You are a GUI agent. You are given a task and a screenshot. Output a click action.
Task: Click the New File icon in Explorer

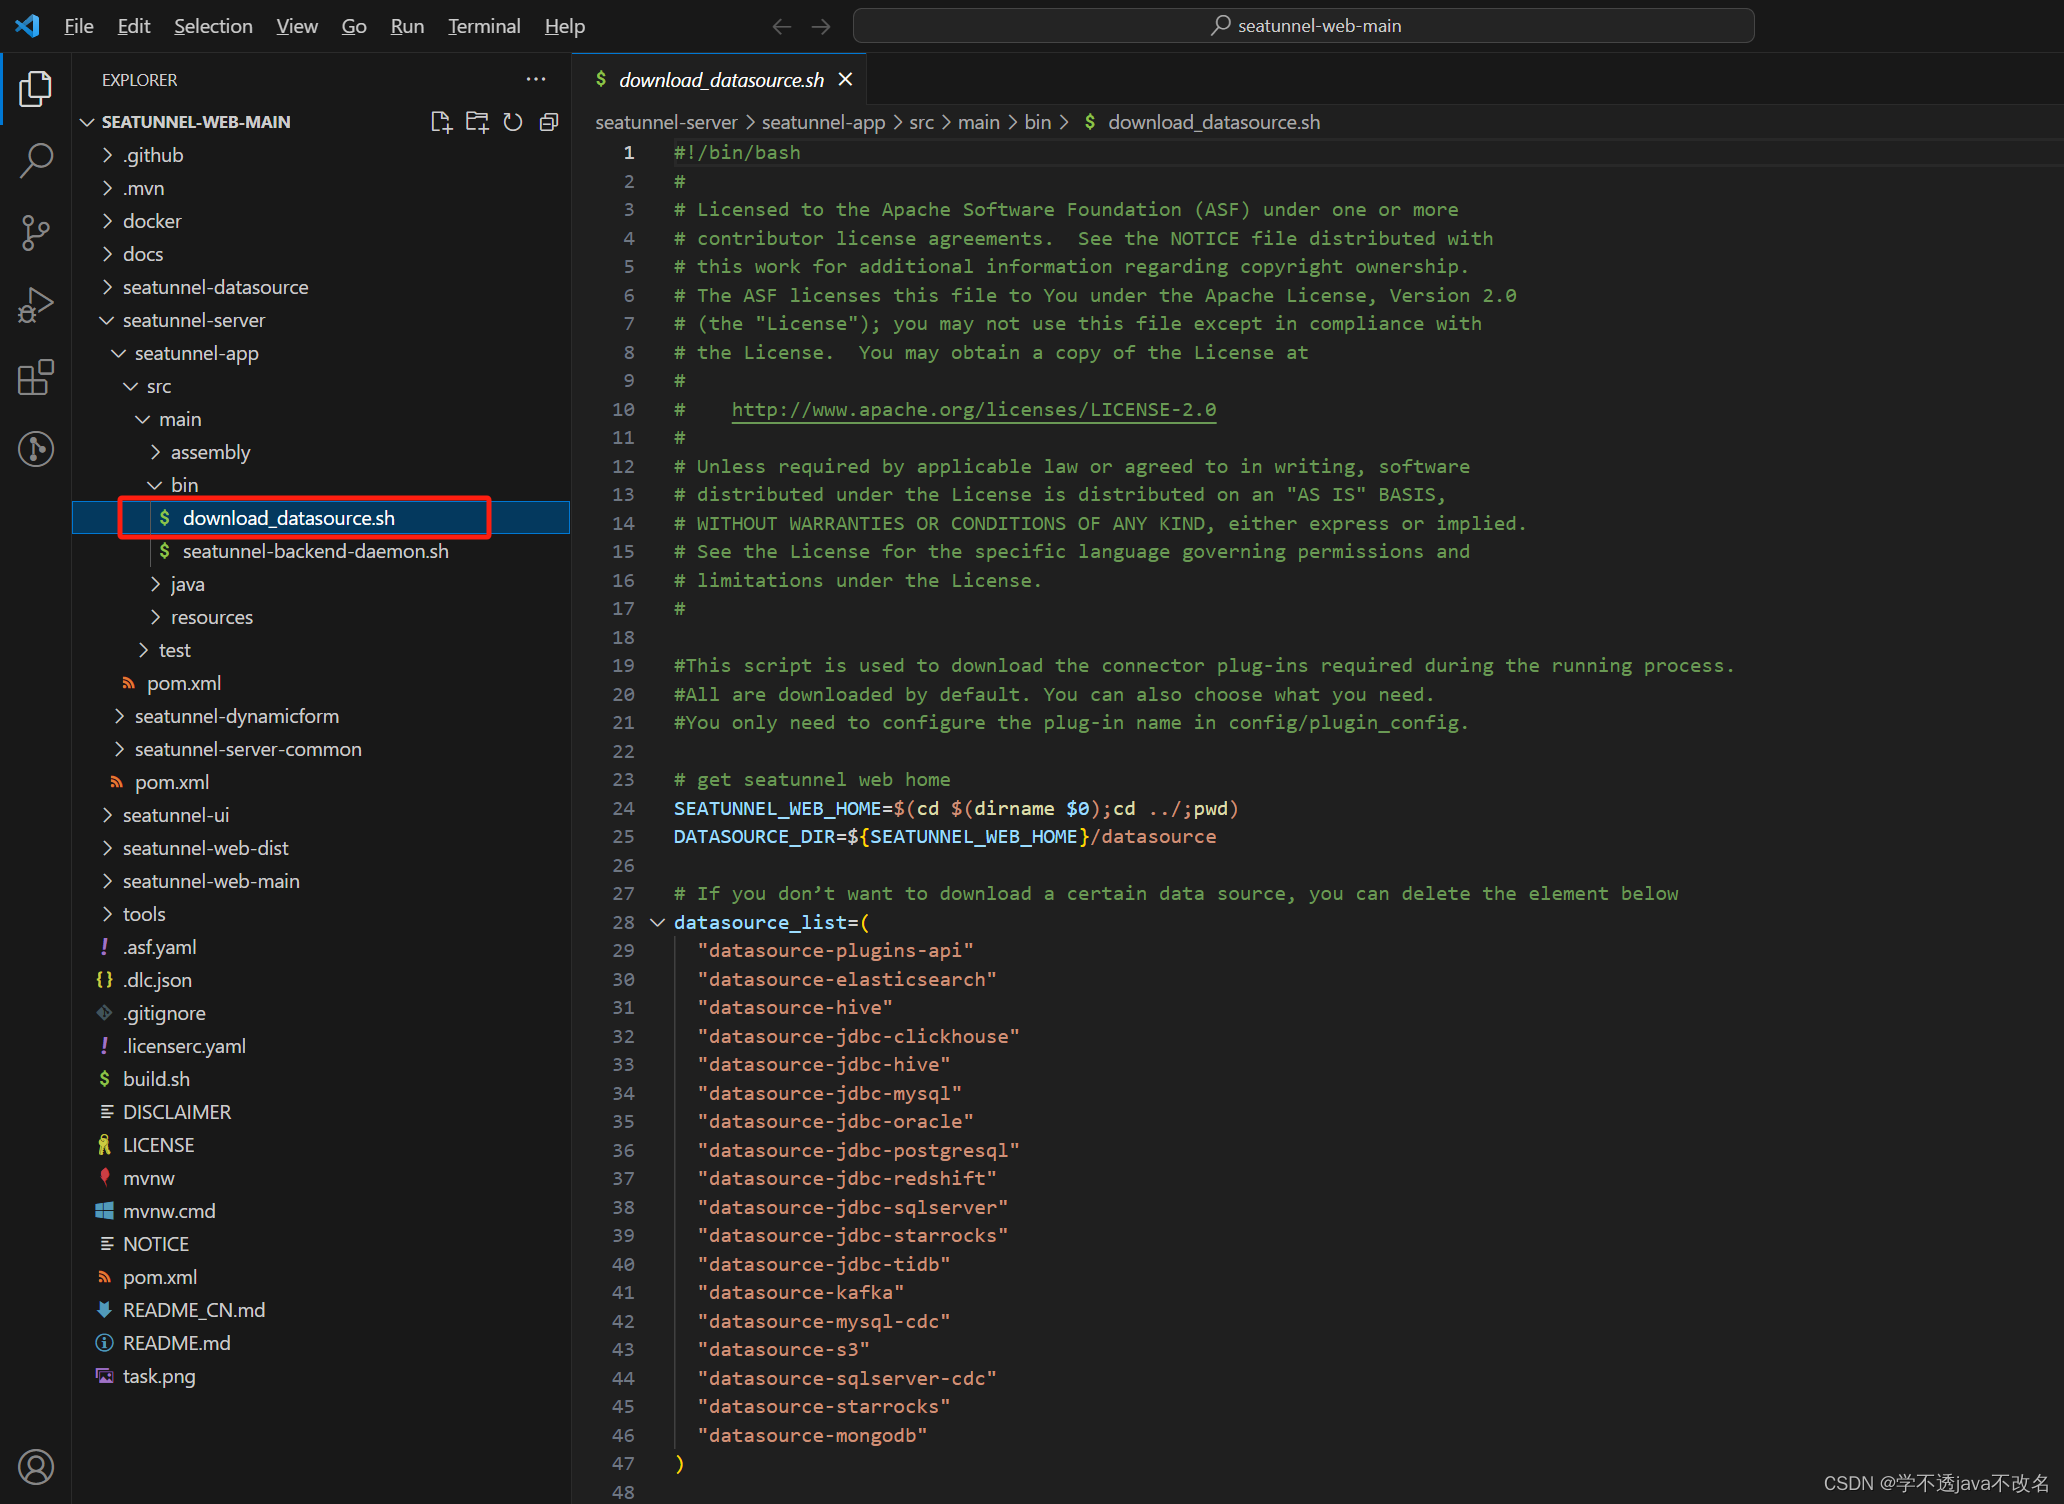tap(441, 122)
